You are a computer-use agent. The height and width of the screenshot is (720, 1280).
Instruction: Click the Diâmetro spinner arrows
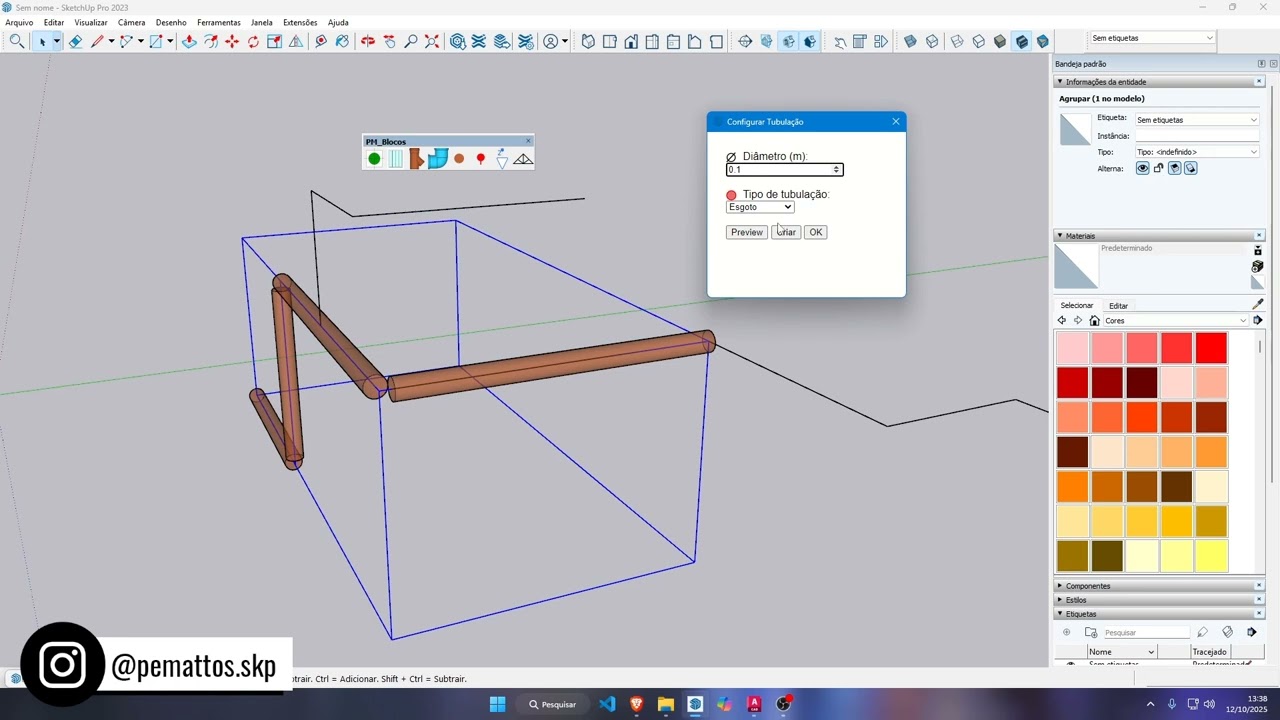pos(837,170)
